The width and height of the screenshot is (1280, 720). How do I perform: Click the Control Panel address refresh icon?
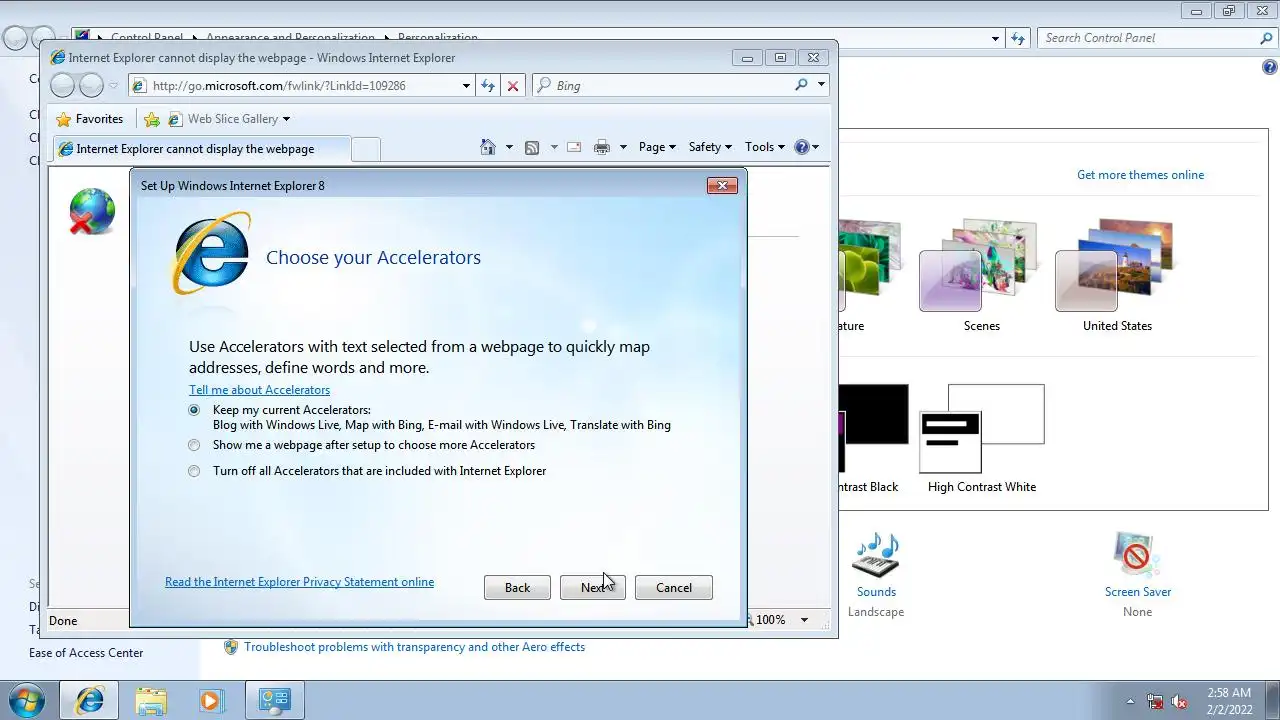(x=1018, y=38)
